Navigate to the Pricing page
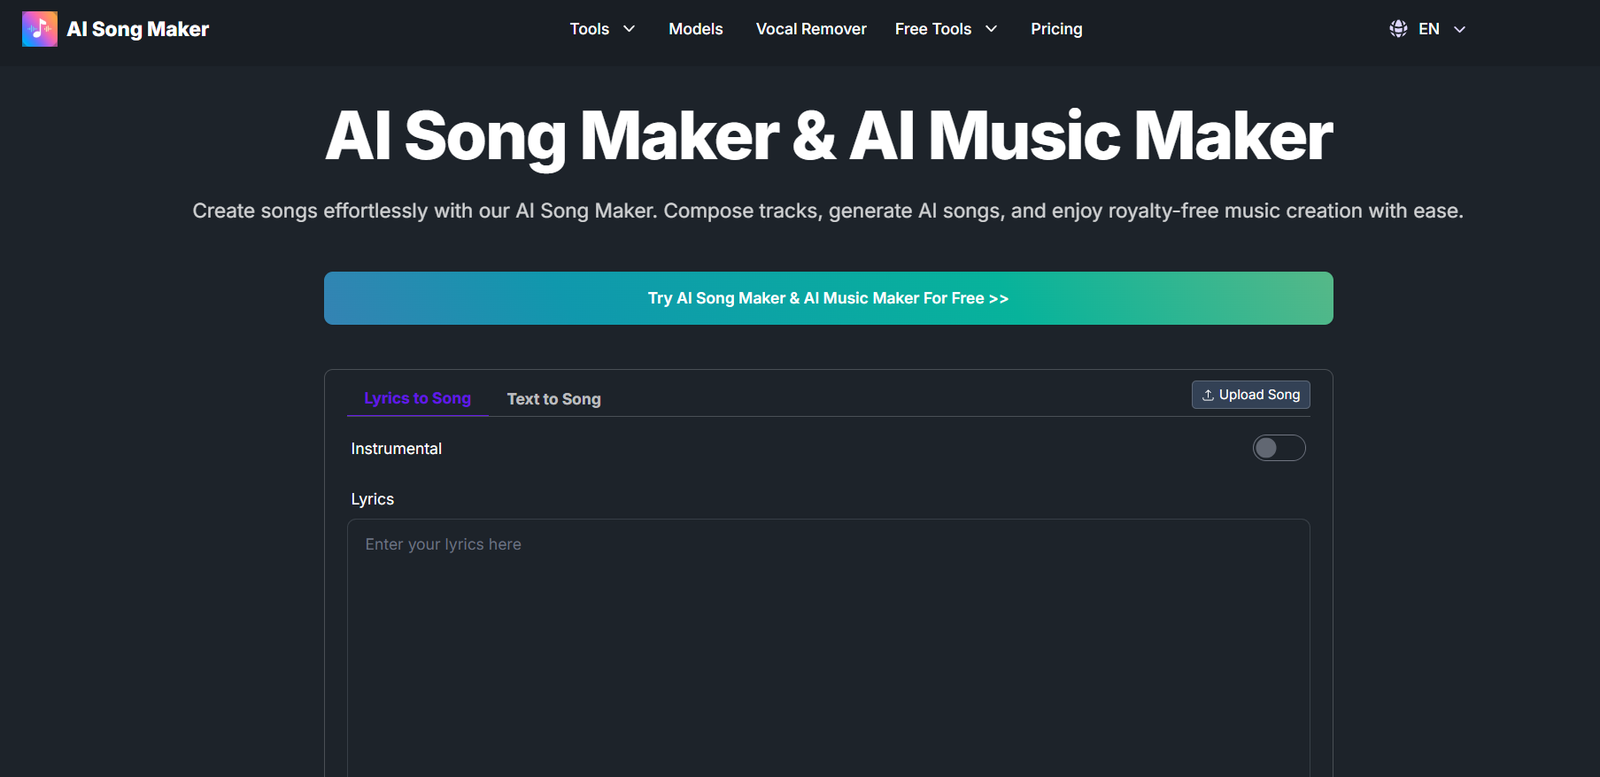The image size is (1600, 777). tap(1056, 29)
